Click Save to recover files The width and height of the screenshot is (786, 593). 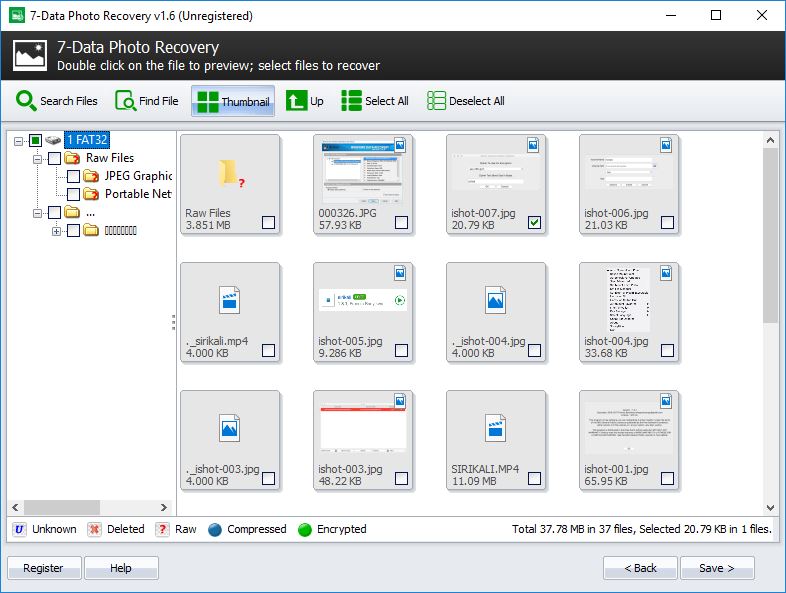click(x=717, y=568)
